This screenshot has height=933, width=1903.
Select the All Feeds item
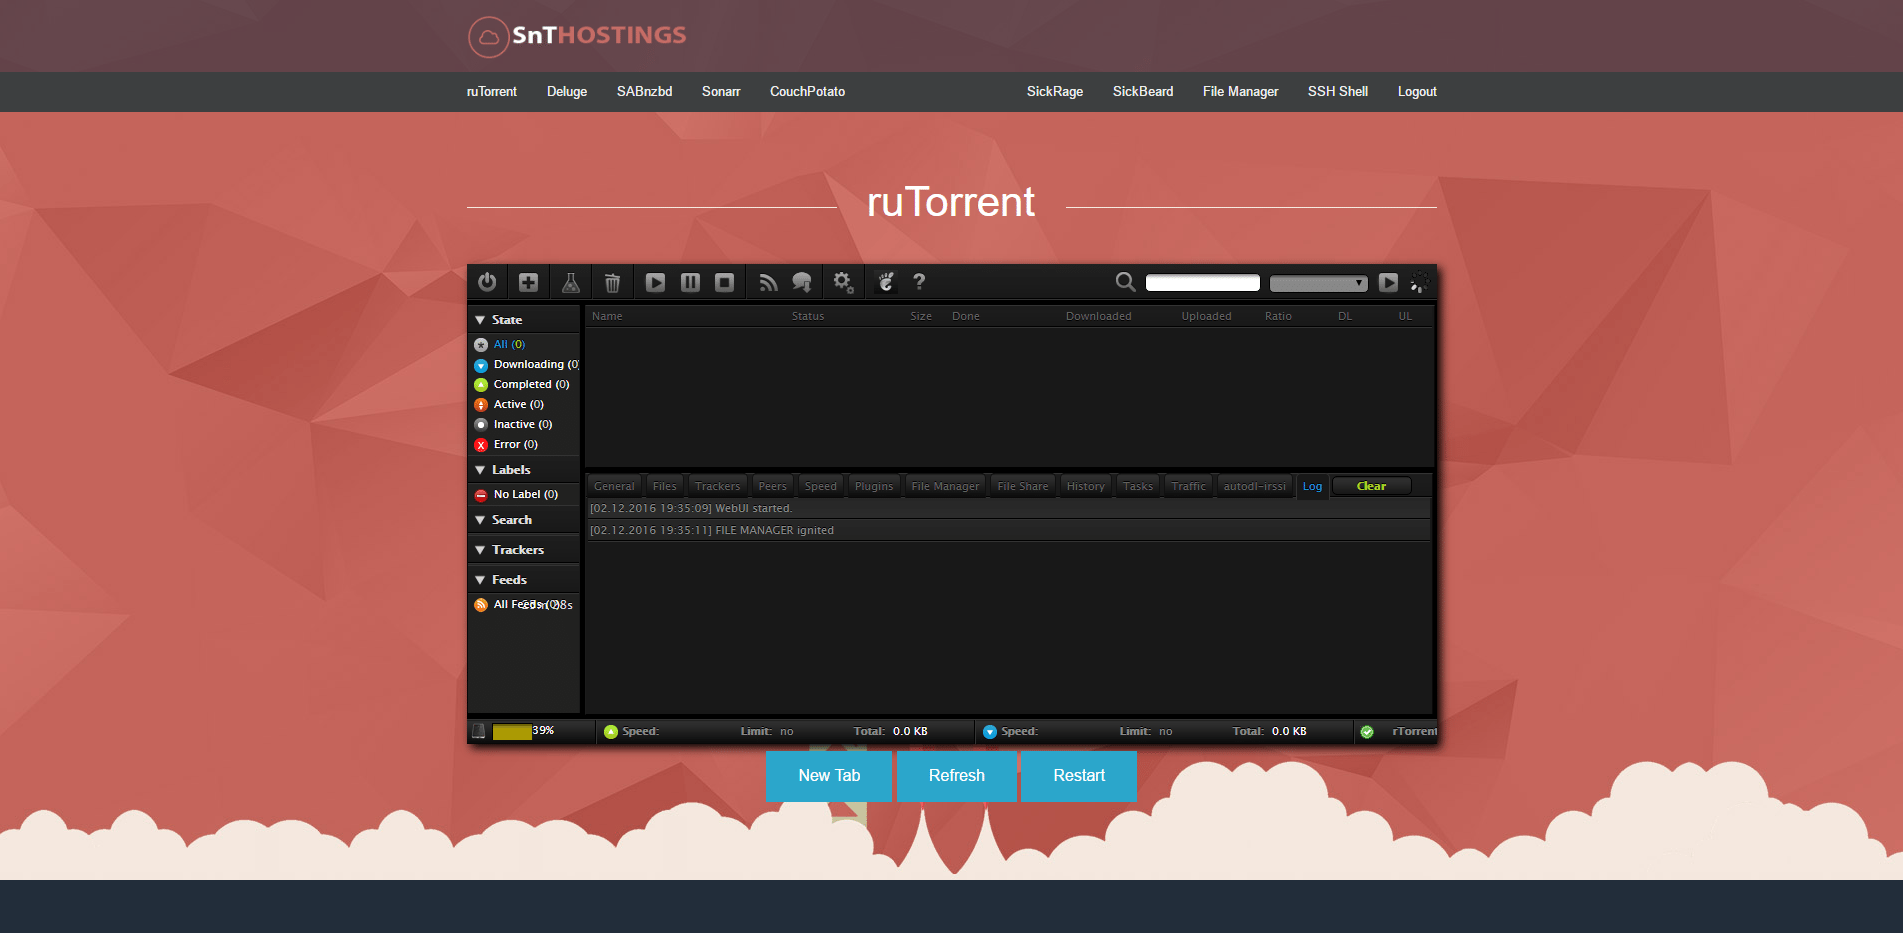[x=523, y=604]
